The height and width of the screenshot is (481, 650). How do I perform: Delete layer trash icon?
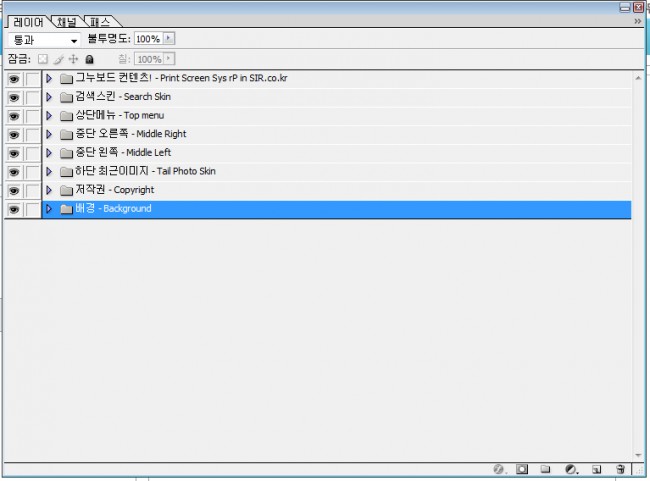click(620, 469)
